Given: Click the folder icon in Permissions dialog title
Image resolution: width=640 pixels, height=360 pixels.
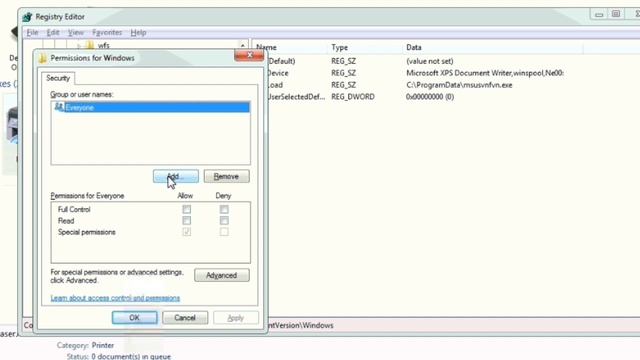Looking at the screenshot, I should click(x=43, y=58).
